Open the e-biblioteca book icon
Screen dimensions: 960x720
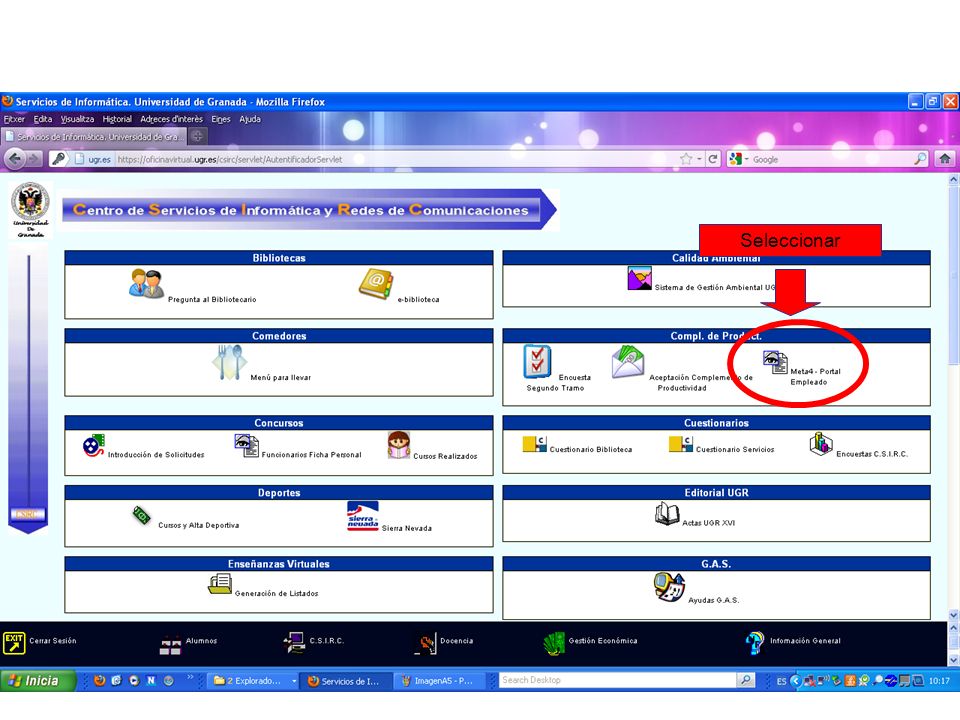pyautogui.click(x=375, y=284)
